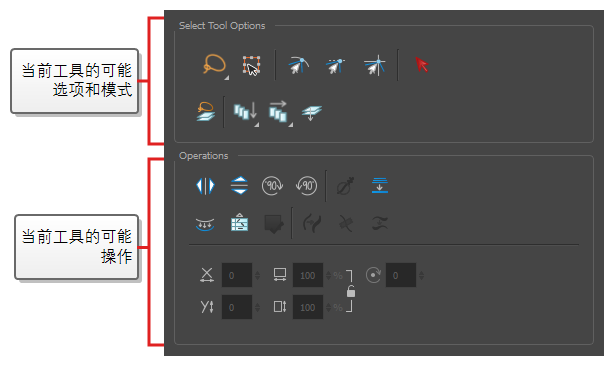Screen dimensions: 614x366
Task: Click the Smooth operation icon
Action: [205, 224]
